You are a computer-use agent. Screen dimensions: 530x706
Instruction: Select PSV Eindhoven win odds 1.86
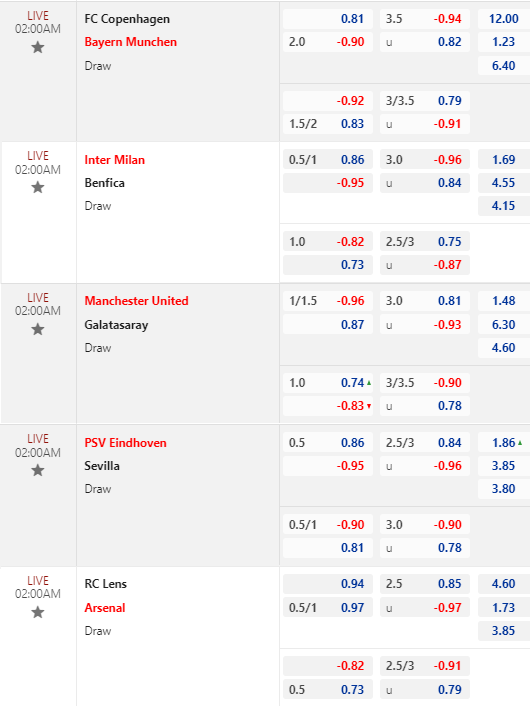tap(504, 443)
